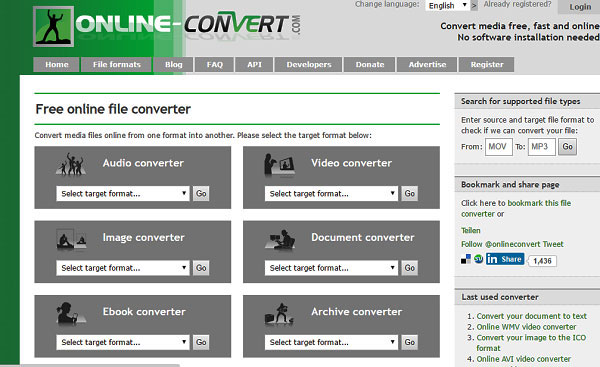Open Archive converter target format dropdown
The image size is (600, 367).
(x=331, y=342)
